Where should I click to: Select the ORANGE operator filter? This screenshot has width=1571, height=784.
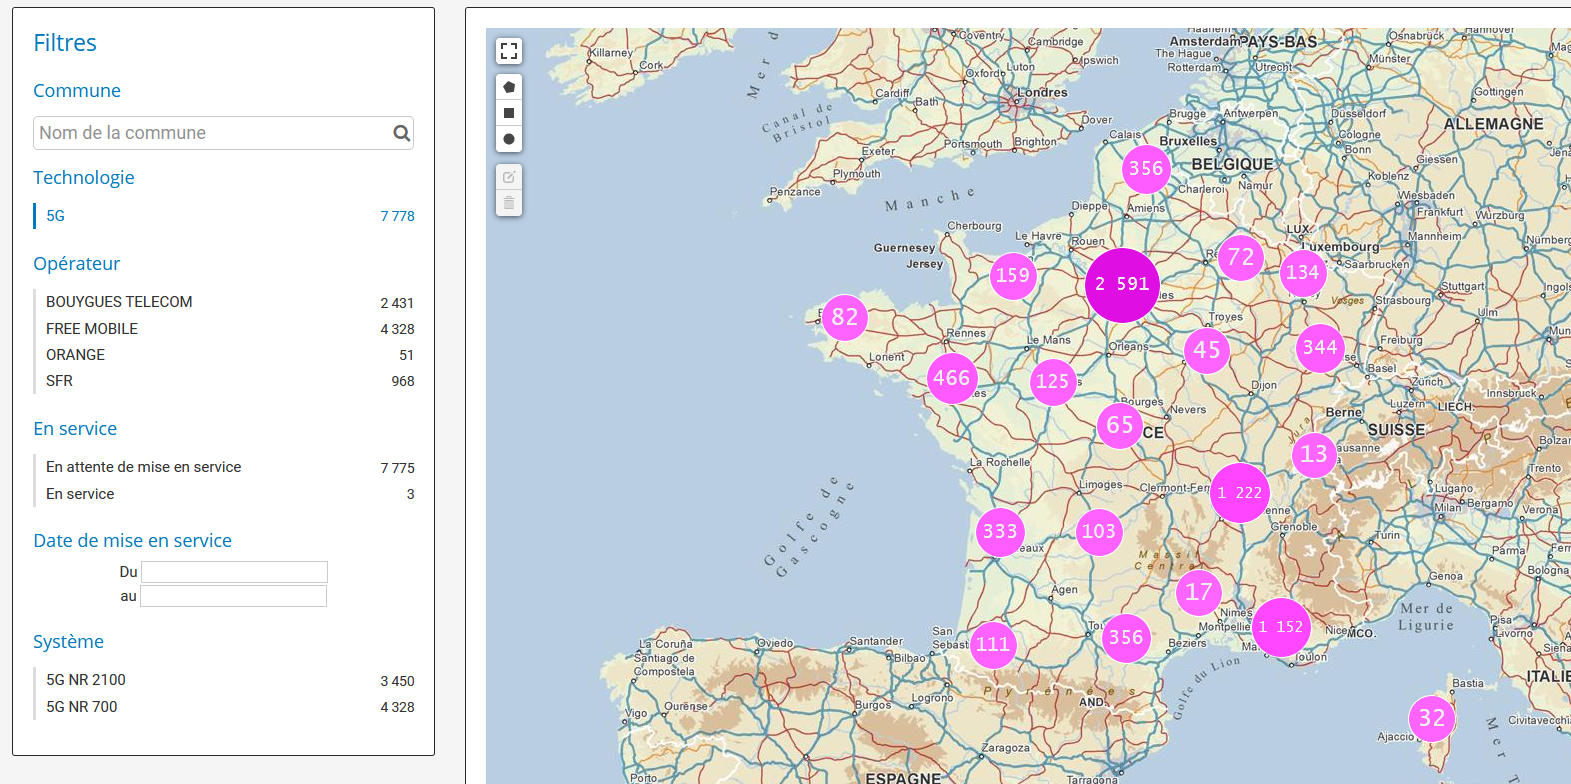pos(75,355)
